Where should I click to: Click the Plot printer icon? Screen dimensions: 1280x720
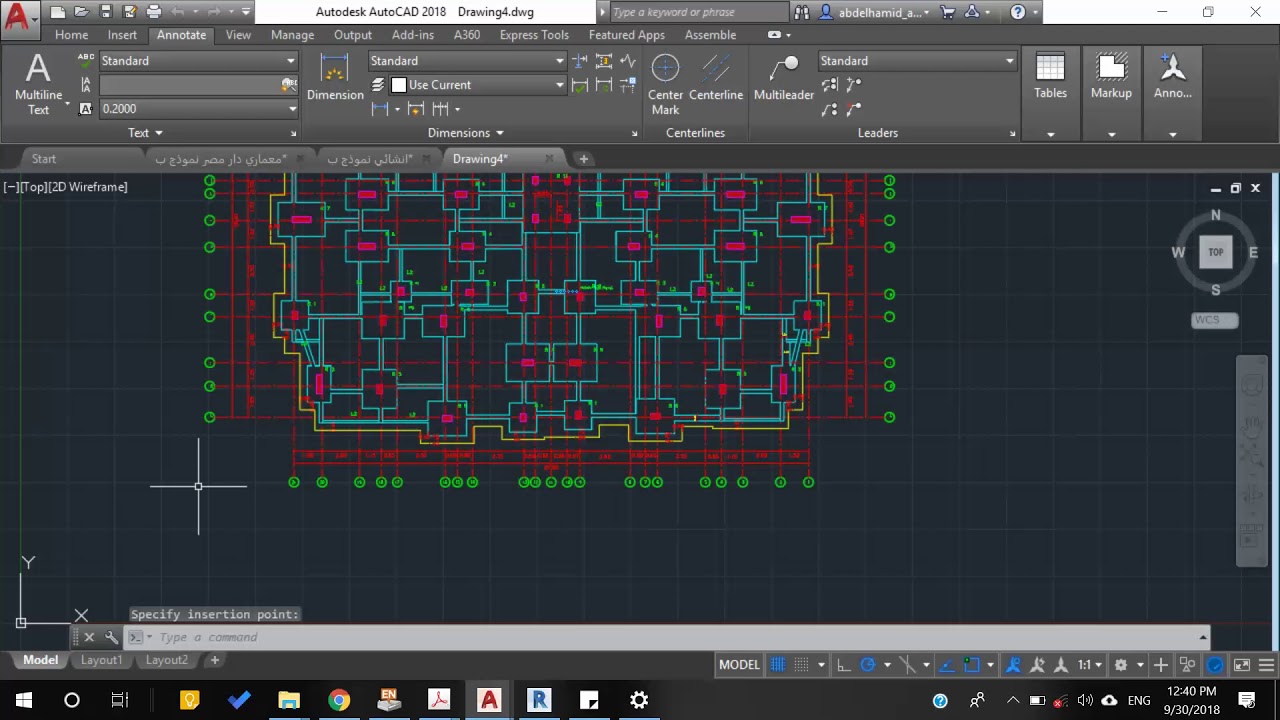pos(153,12)
